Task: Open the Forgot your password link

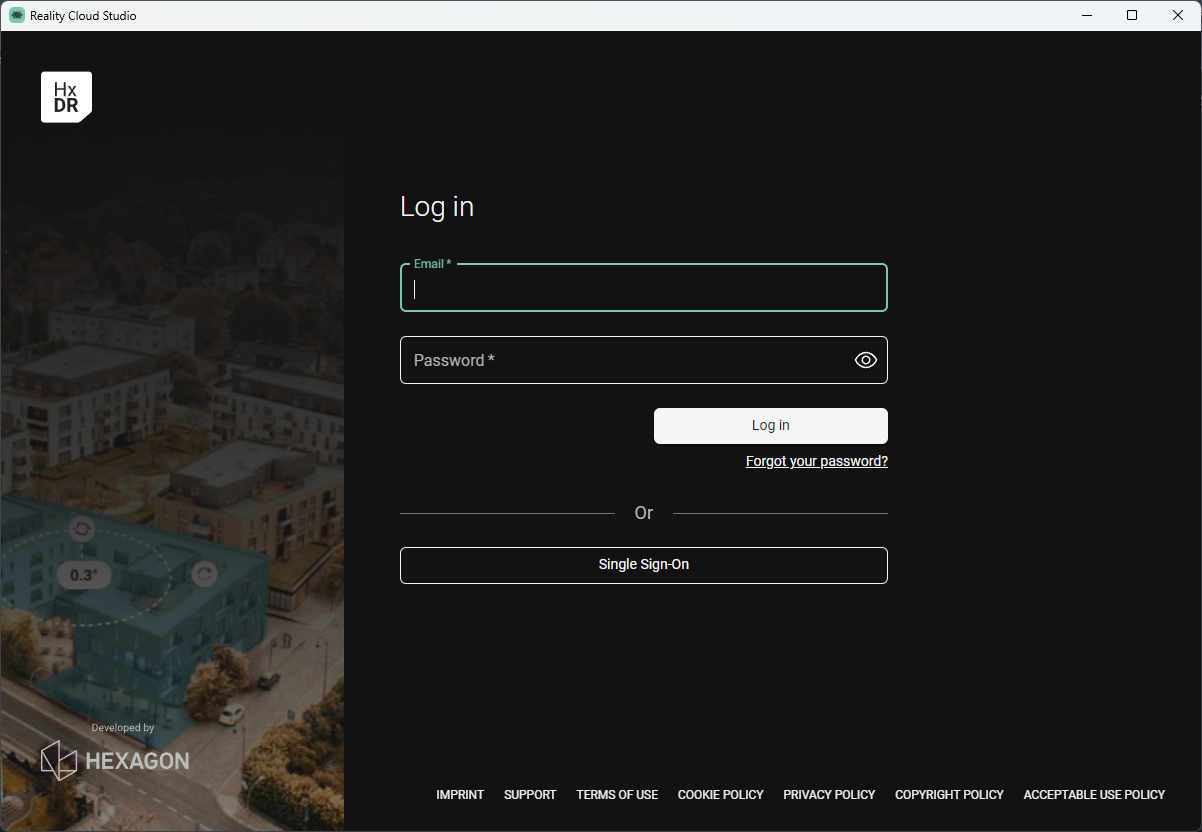Action: coord(816,461)
